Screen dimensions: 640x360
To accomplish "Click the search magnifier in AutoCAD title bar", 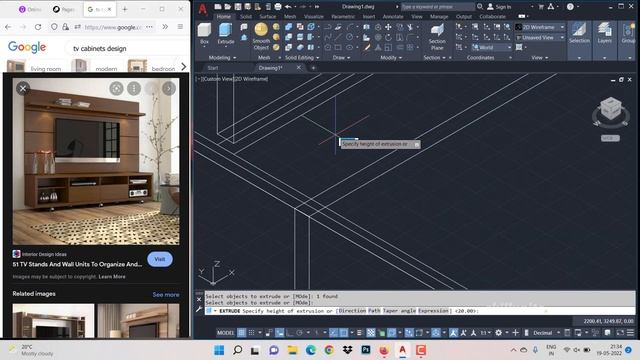I will point(480,7).
